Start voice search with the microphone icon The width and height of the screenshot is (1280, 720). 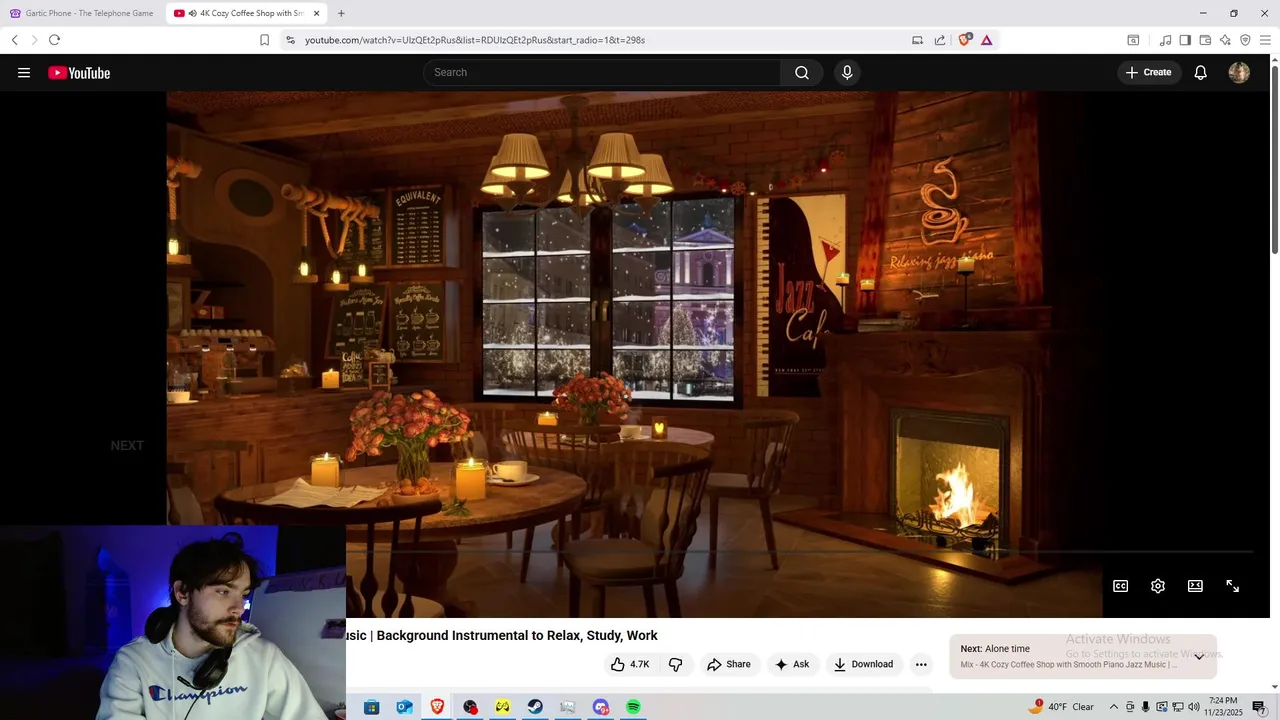pyautogui.click(x=847, y=72)
